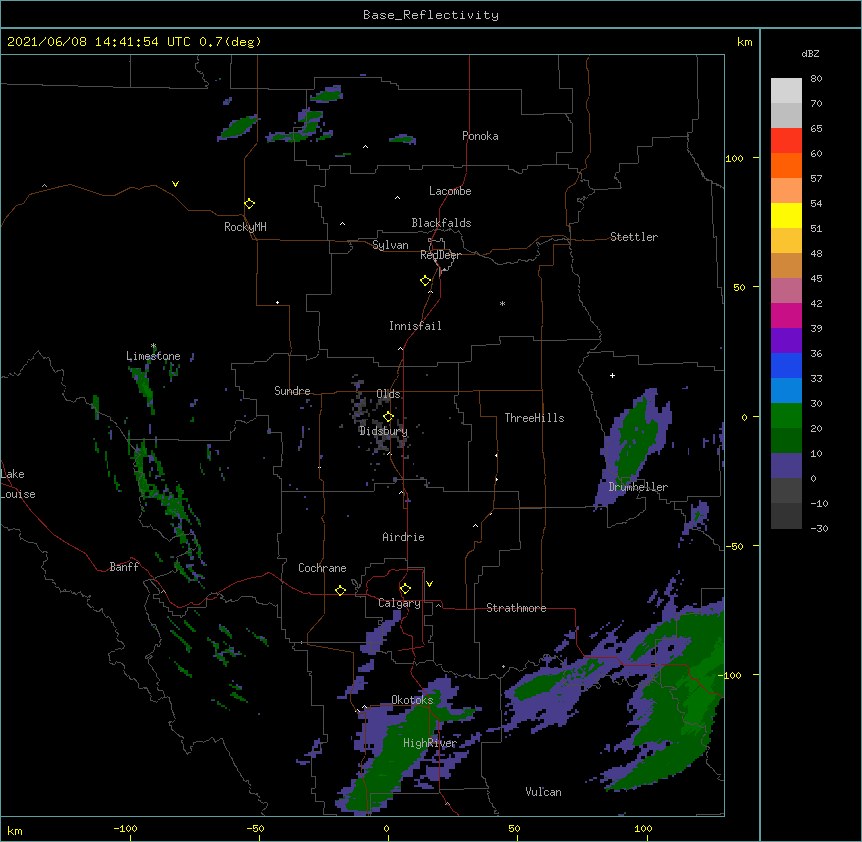Click the Drumheller label
Screen dimensions: 862x842
(638, 487)
